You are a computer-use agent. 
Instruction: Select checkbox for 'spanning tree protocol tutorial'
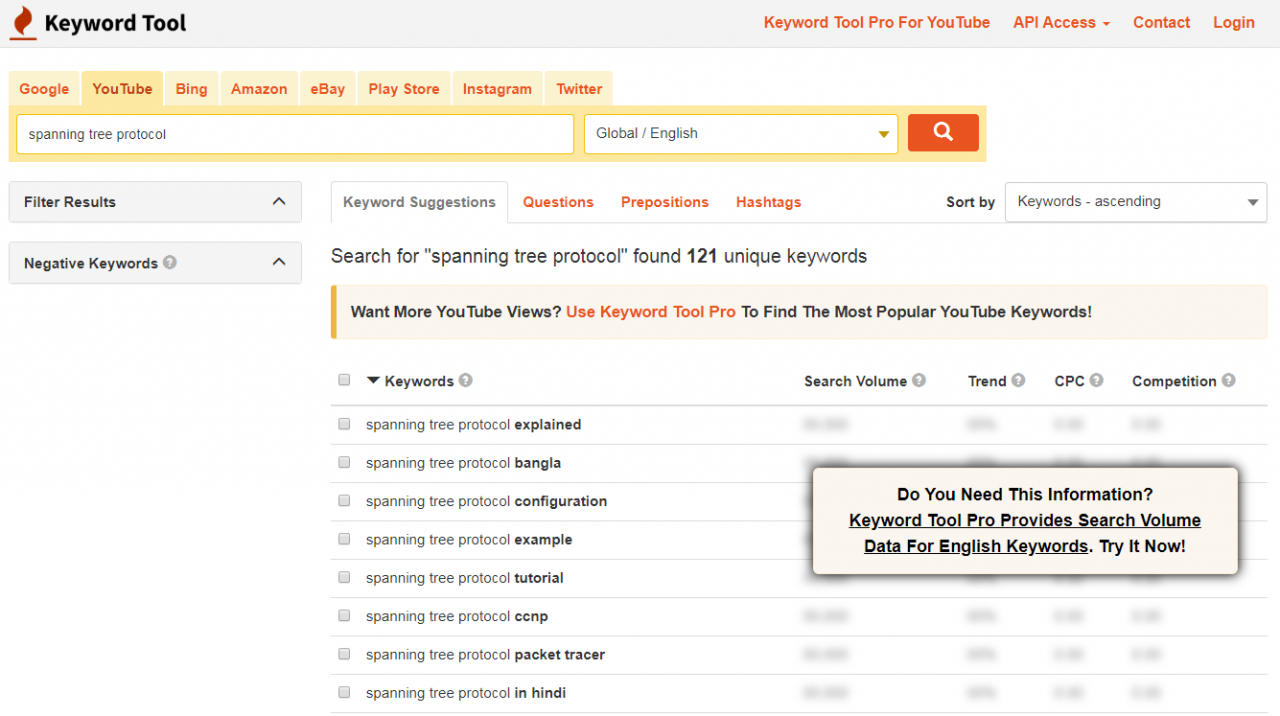(x=345, y=577)
